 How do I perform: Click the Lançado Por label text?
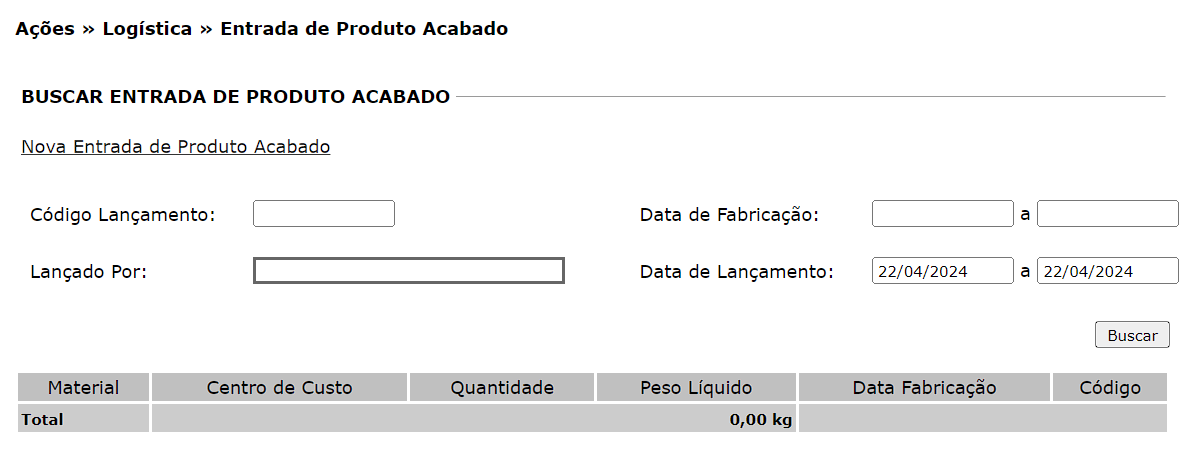click(89, 271)
